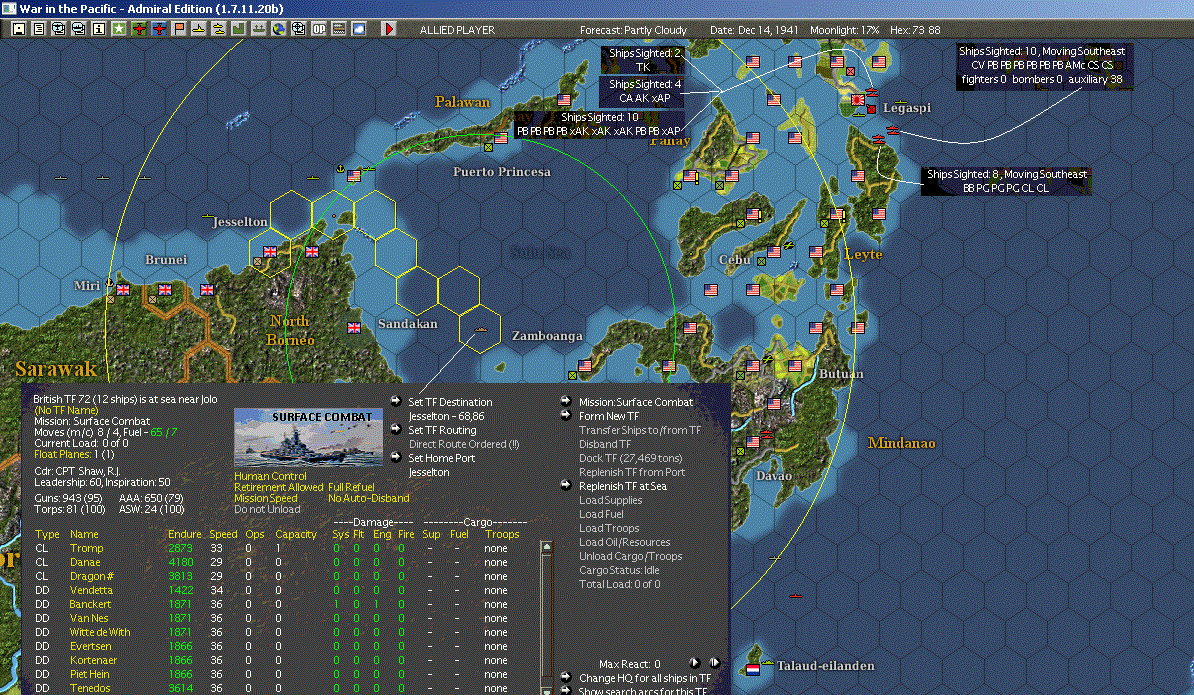Click the save game disk toolbar icon
The width and height of the screenshot is (1194, 695).
click(x=18, y=29)
